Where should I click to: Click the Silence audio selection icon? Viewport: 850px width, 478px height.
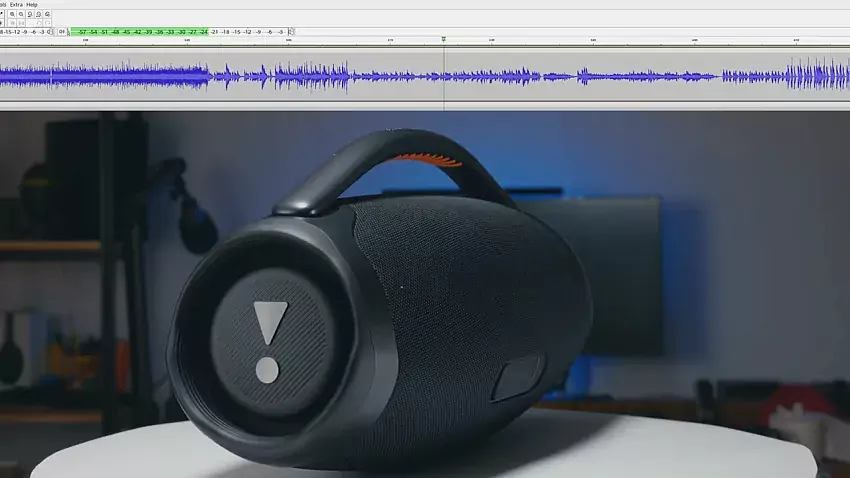[21, 23]
